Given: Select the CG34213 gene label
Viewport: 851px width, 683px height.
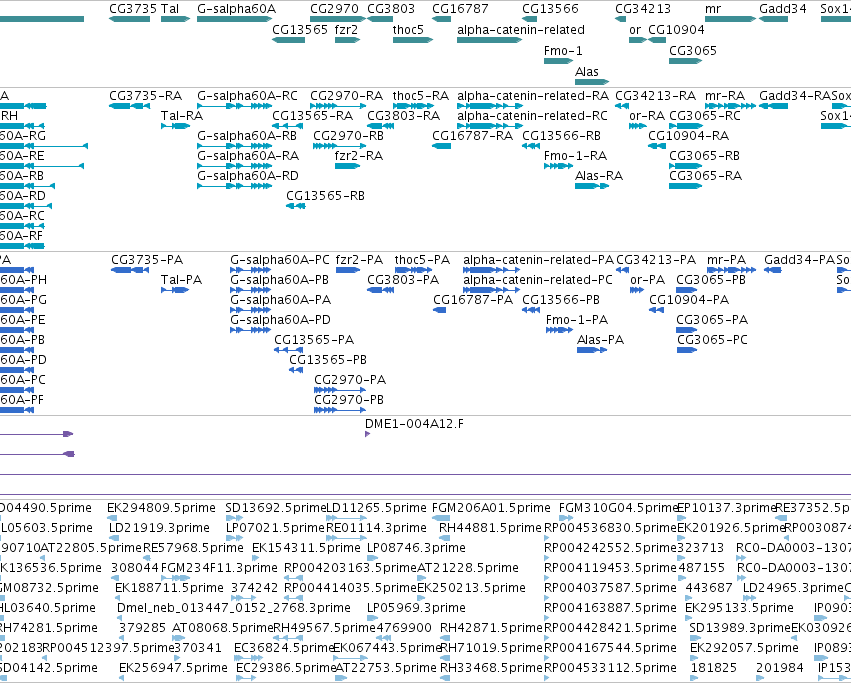Looking at the screenshot, I should 643,9.
